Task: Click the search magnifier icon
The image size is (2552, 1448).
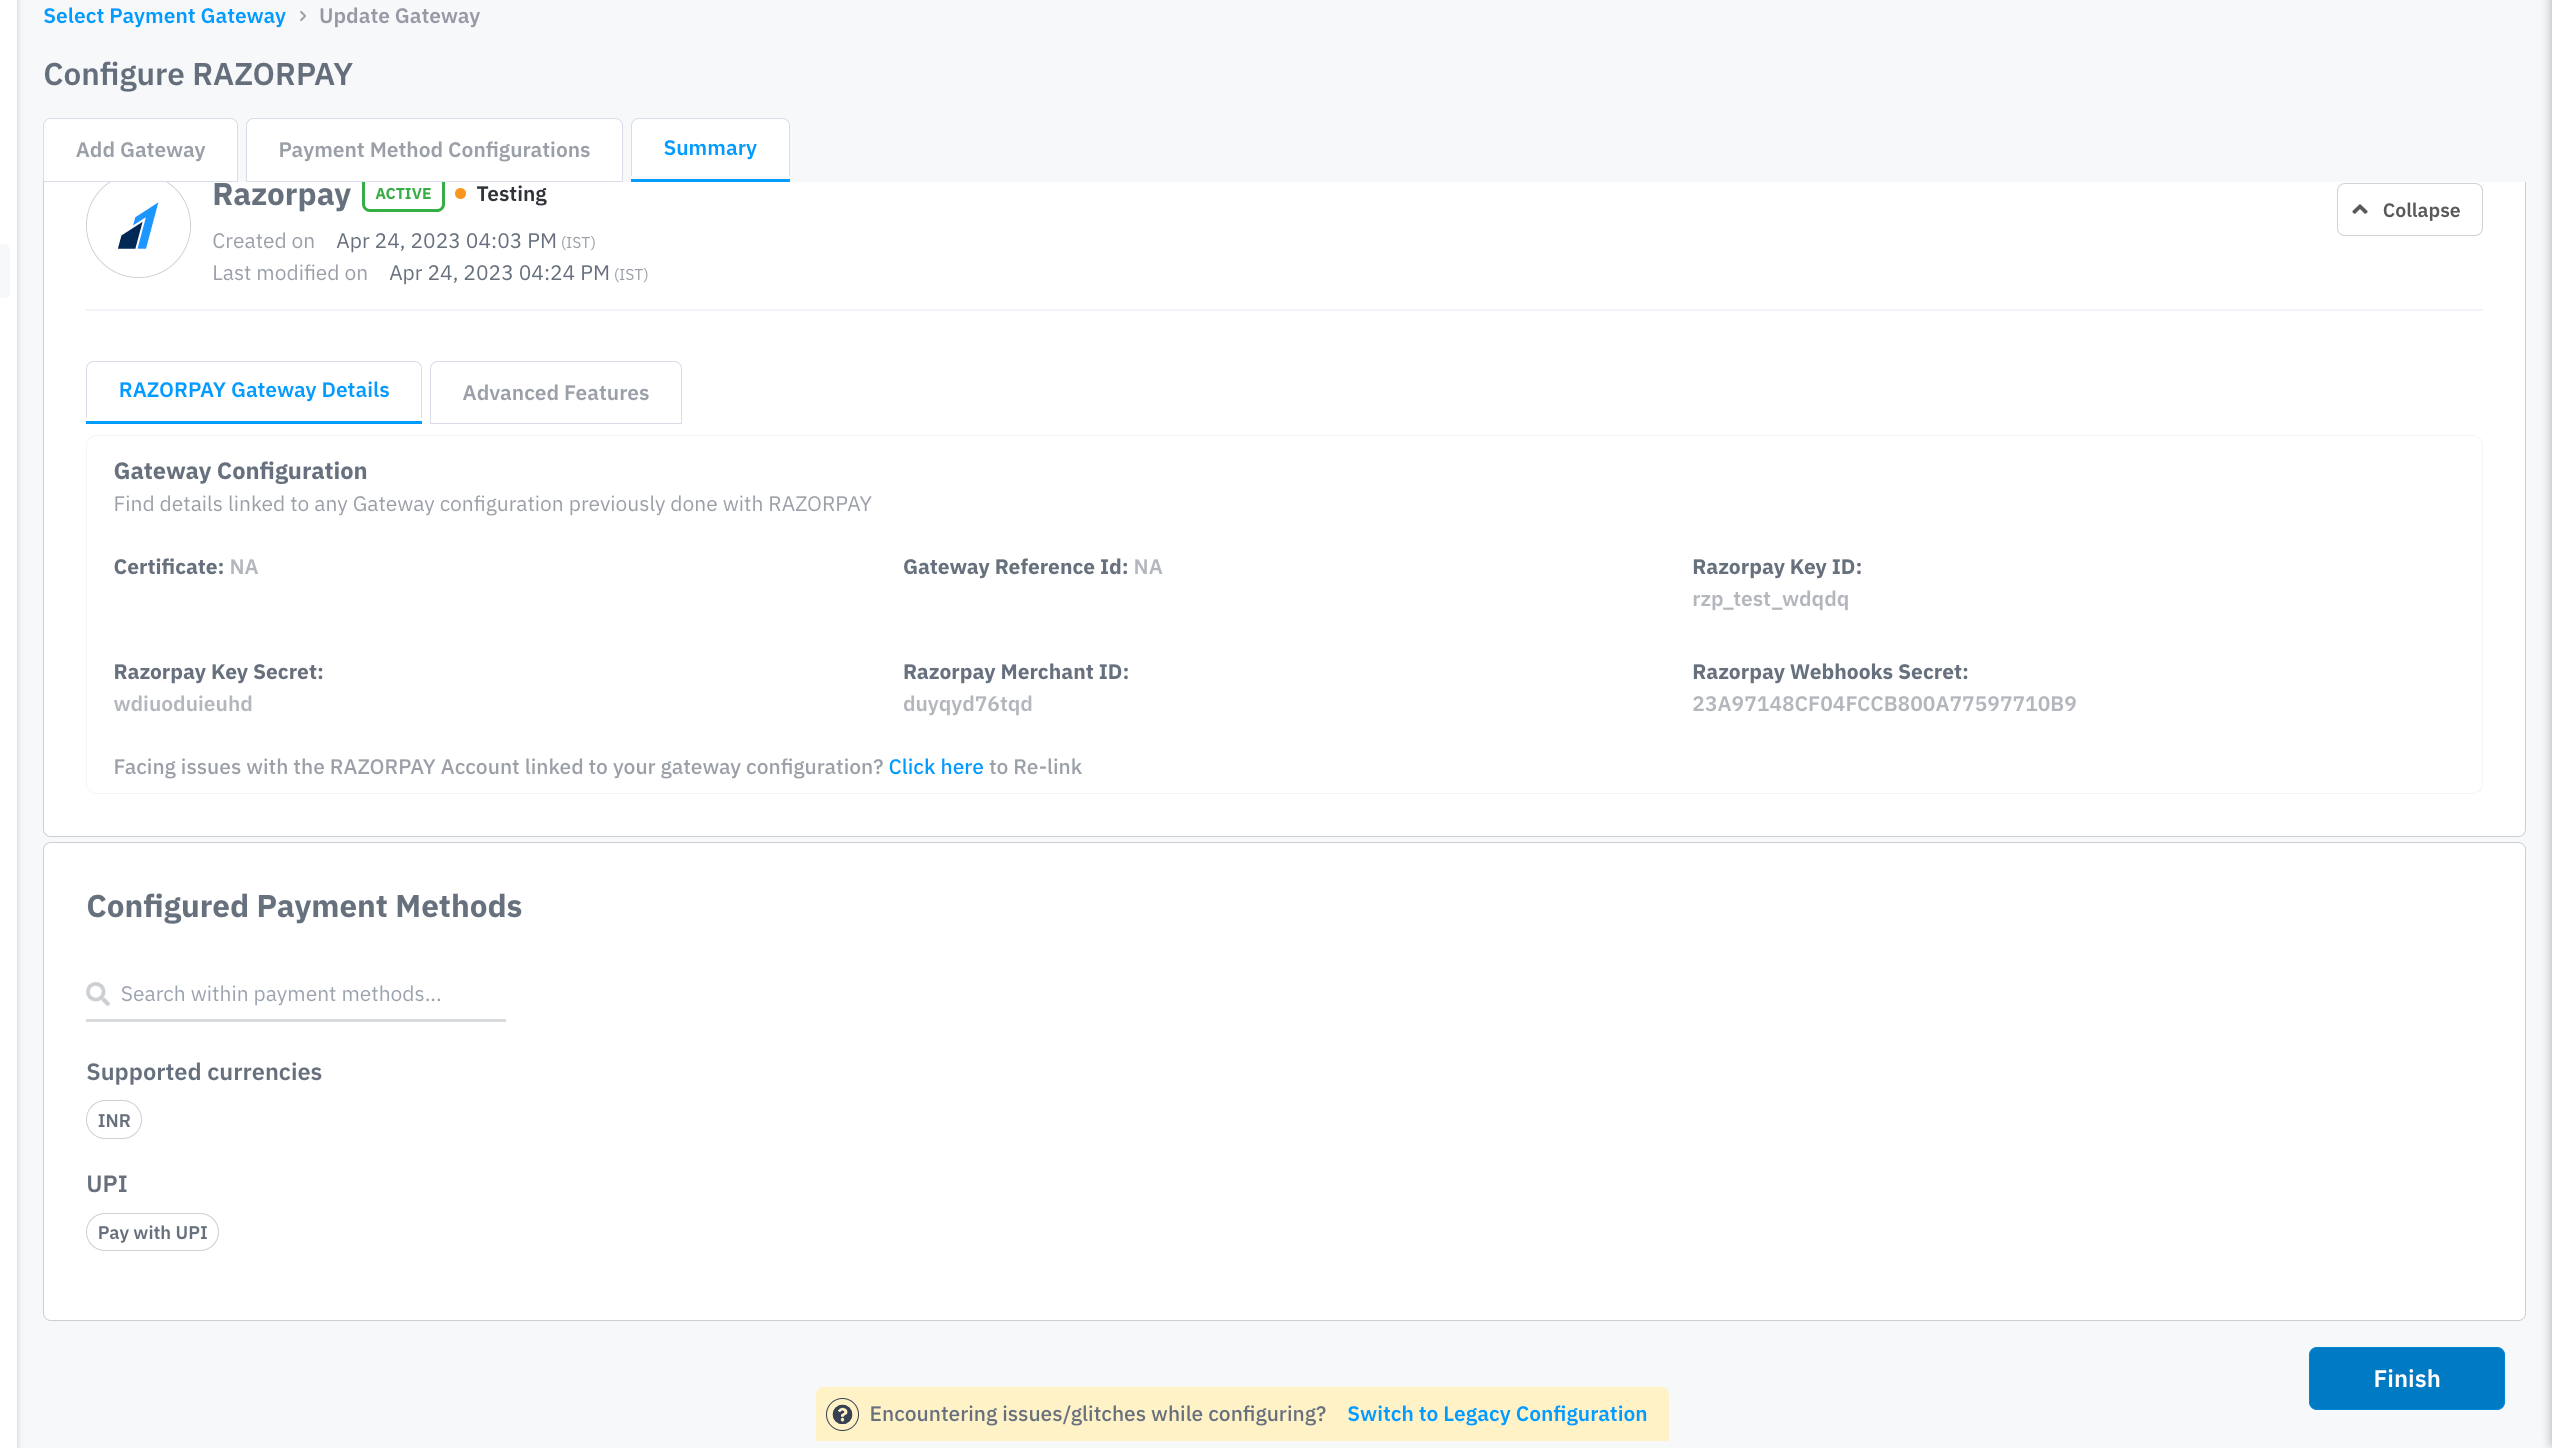Action: pos(97,994)
